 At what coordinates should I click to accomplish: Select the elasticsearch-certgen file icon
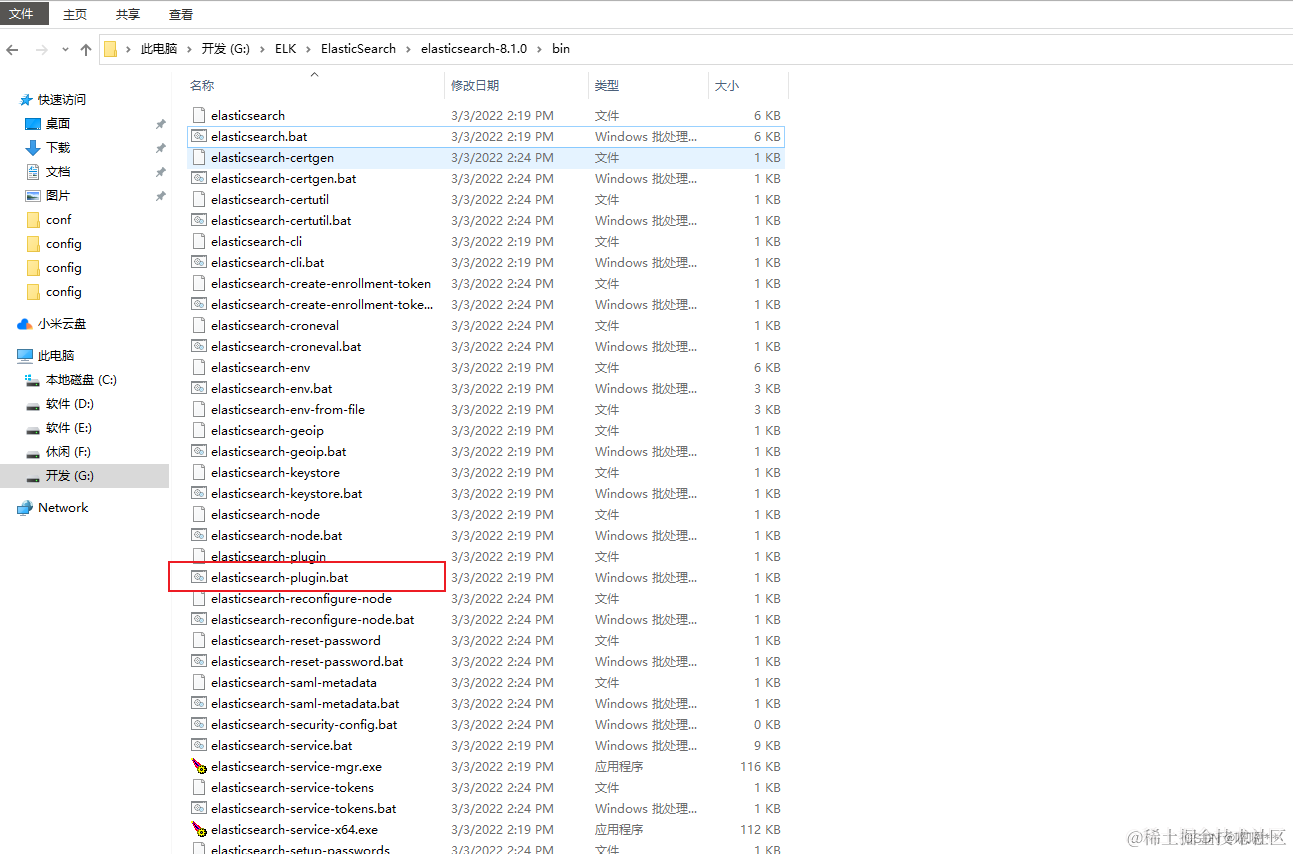coord(198,157)
